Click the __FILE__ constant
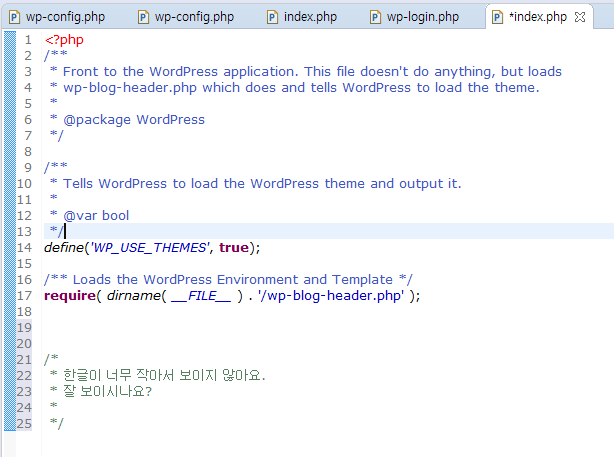 201,296
